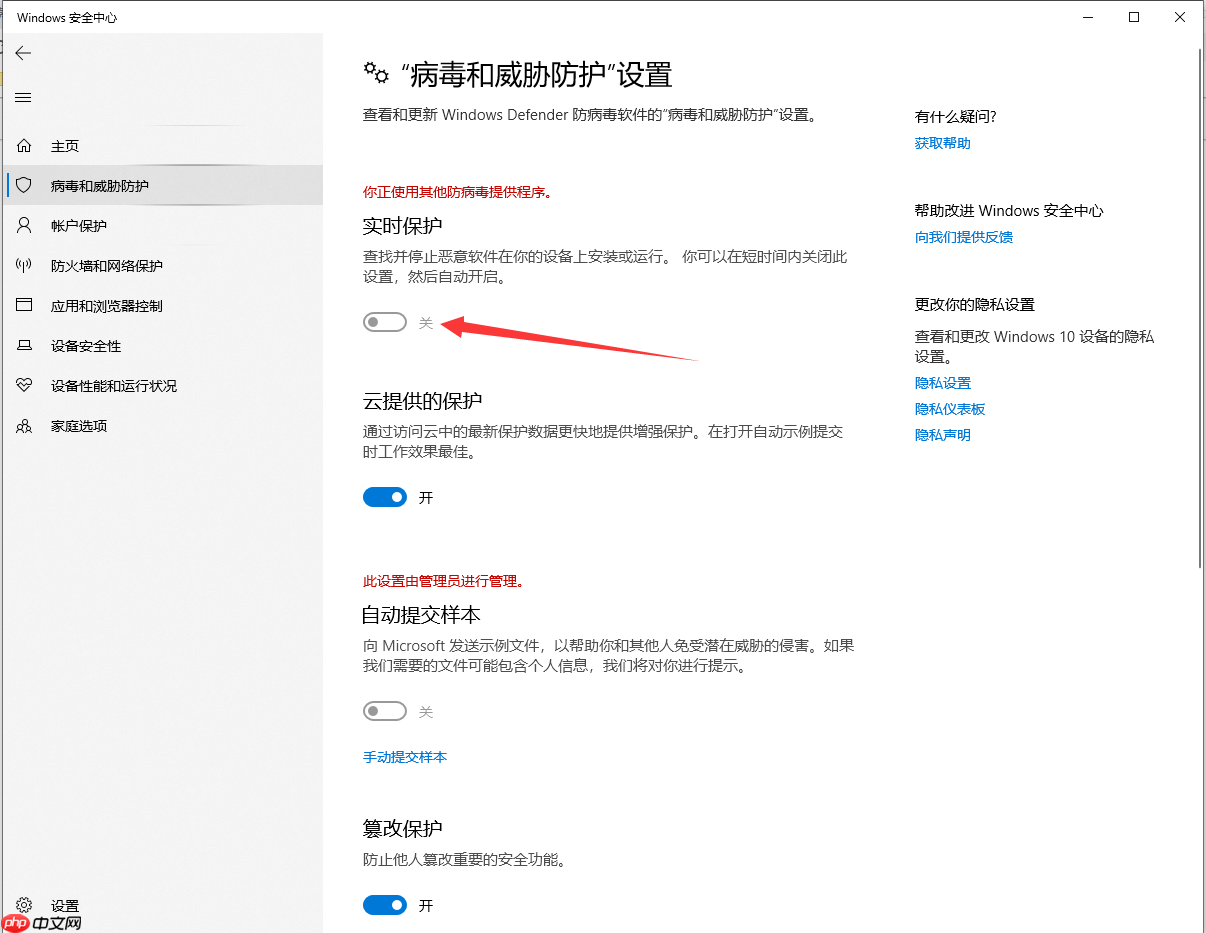Click the 帐户保护 person icon

(23, 225)
